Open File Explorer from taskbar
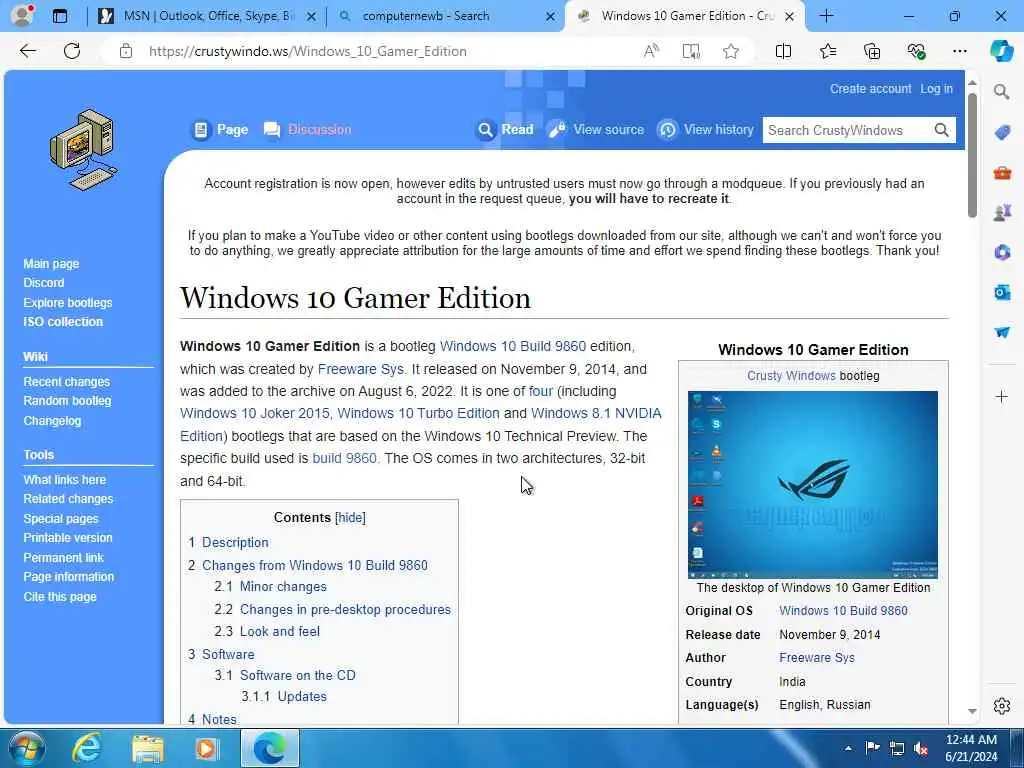 click(x=148, y=748)
